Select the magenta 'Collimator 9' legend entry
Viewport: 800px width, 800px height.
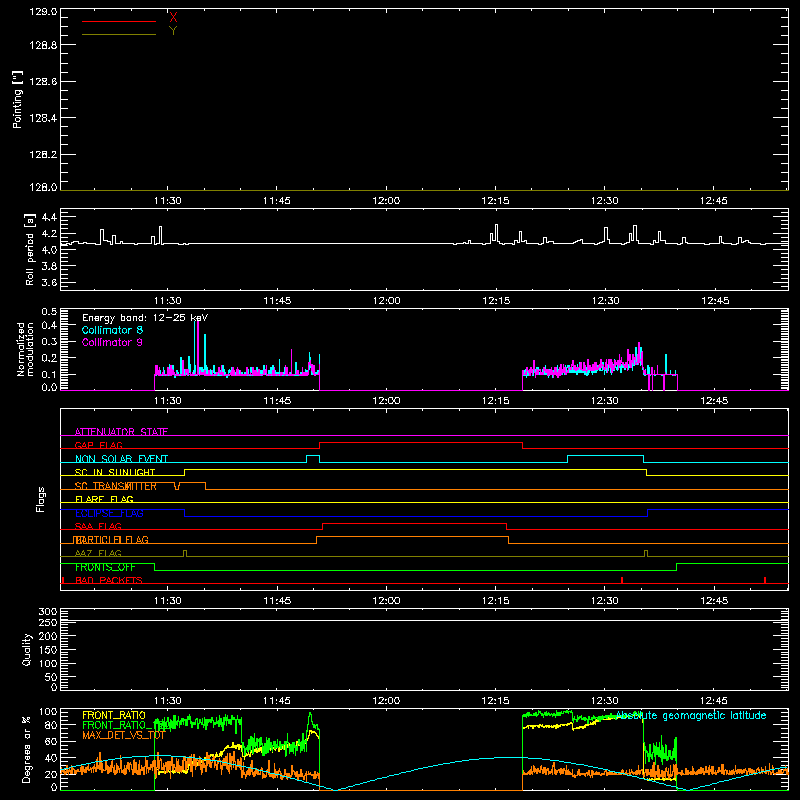(x=112, y=342)
